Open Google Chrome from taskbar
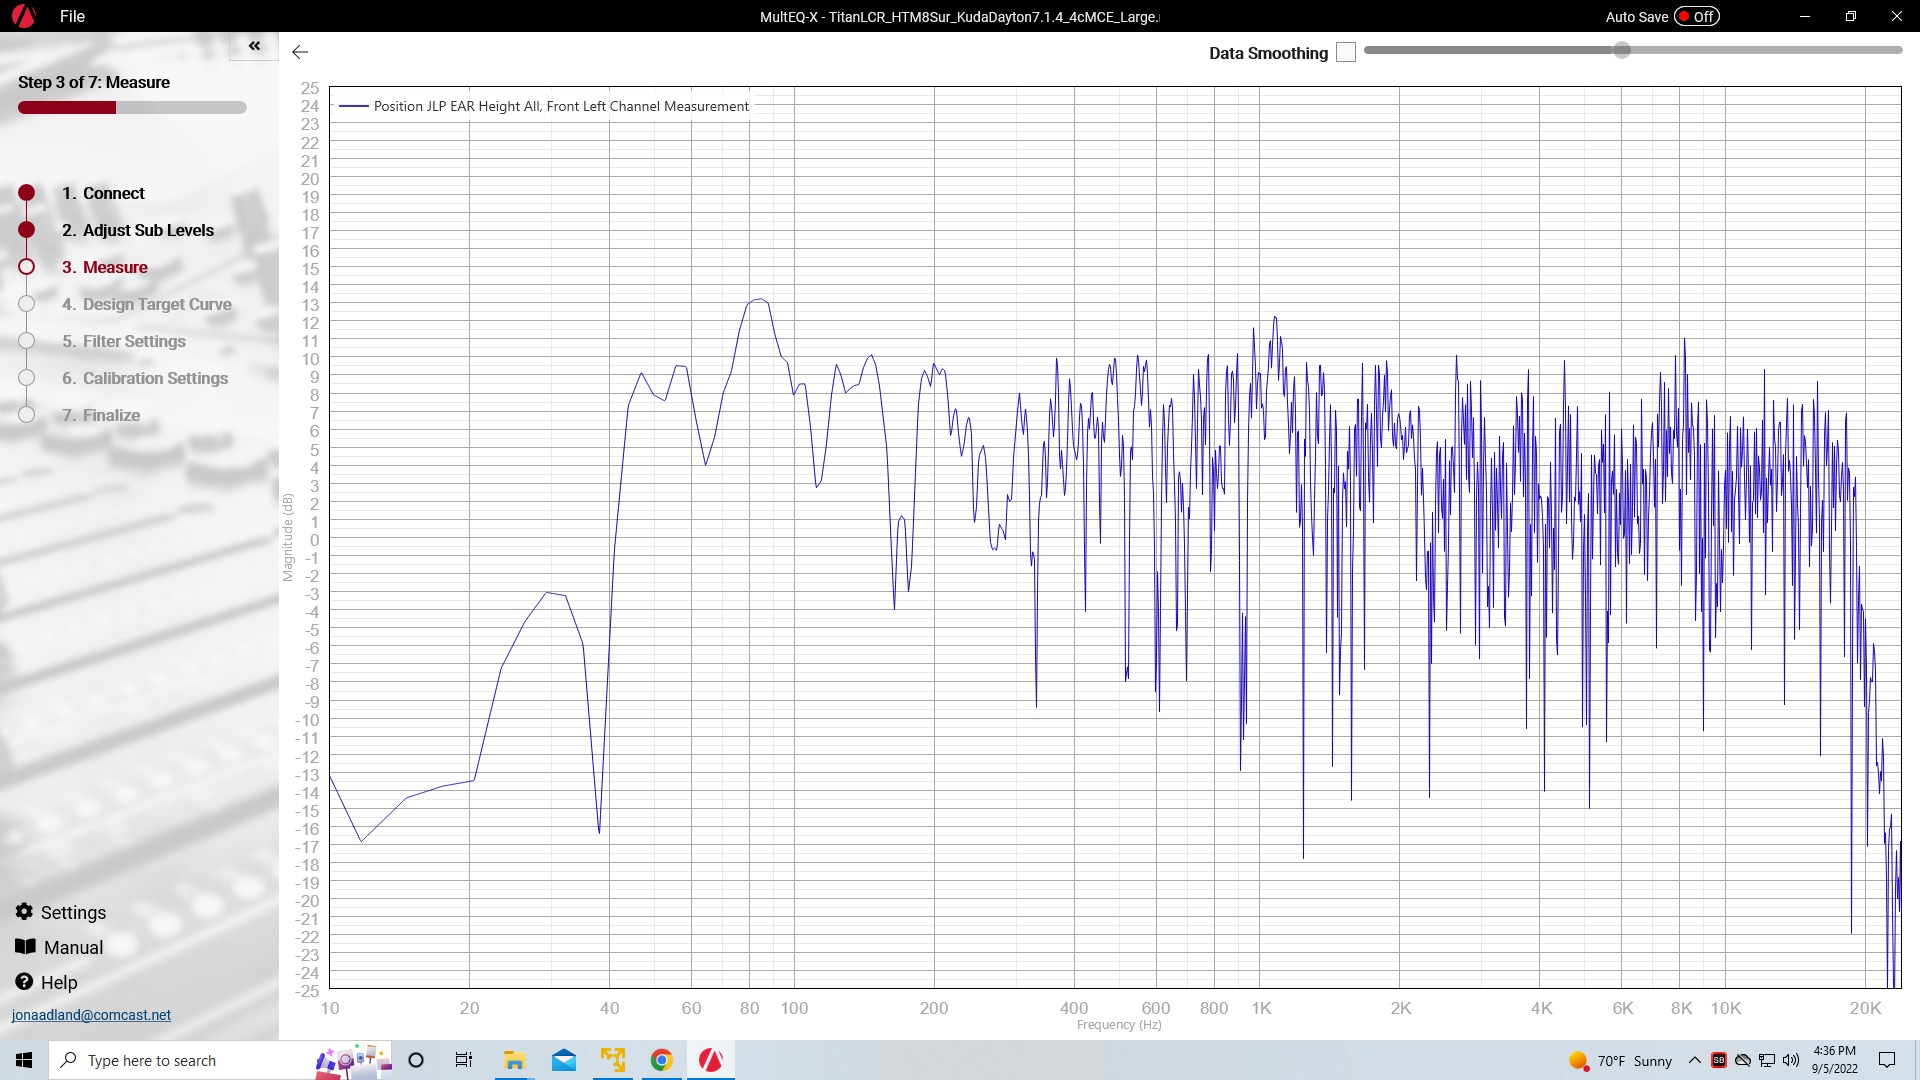The image size is (1920, 1080). click(661, 1060)
